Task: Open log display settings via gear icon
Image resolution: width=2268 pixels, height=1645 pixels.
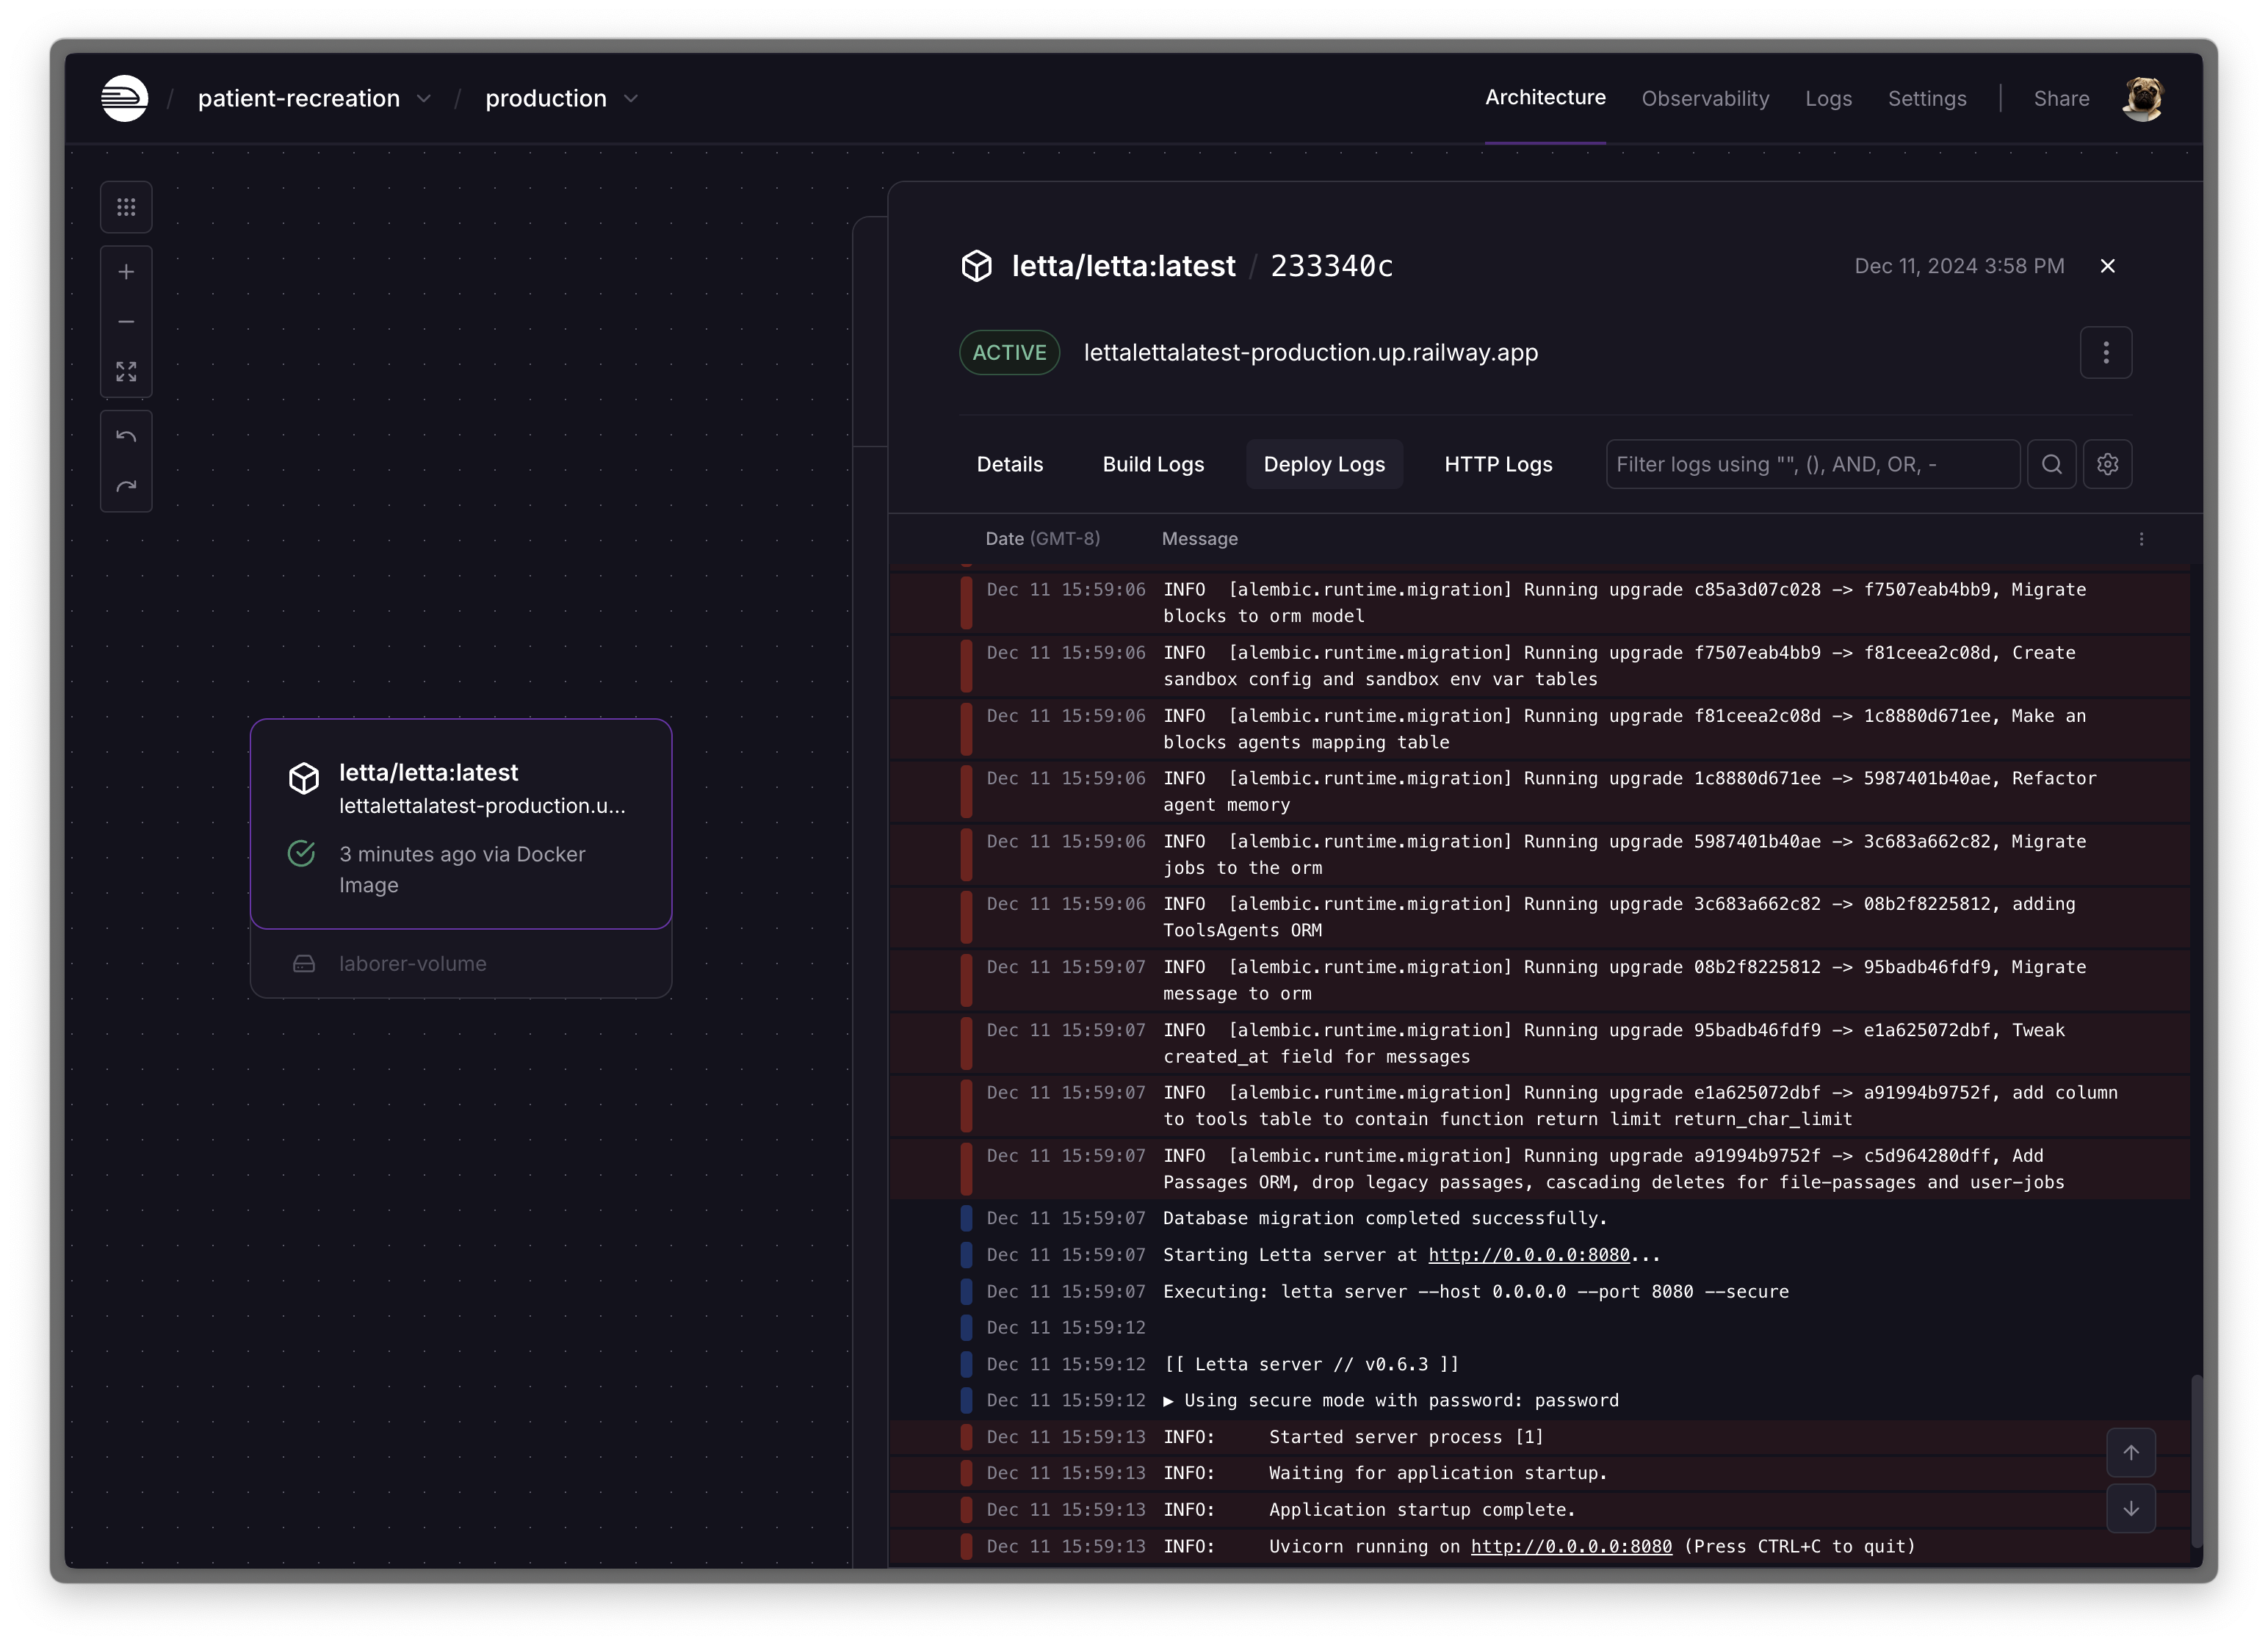Action: (x=2108, y=464)
